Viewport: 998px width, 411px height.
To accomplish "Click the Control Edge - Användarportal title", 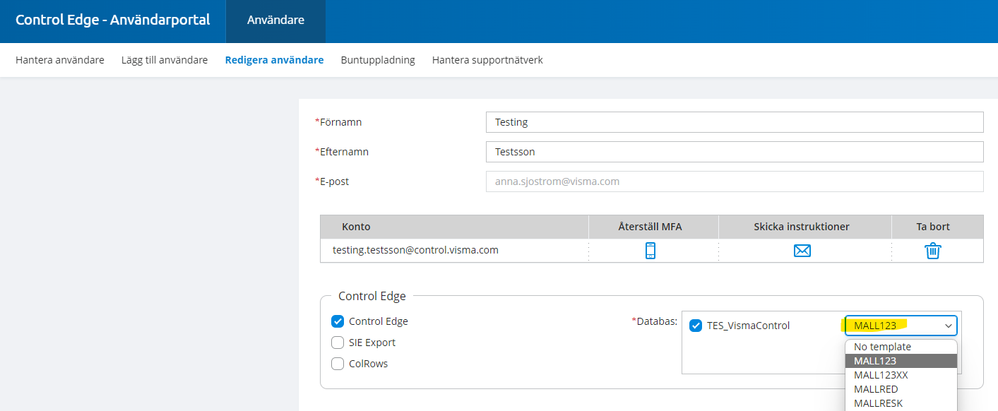I will point(112,20).
